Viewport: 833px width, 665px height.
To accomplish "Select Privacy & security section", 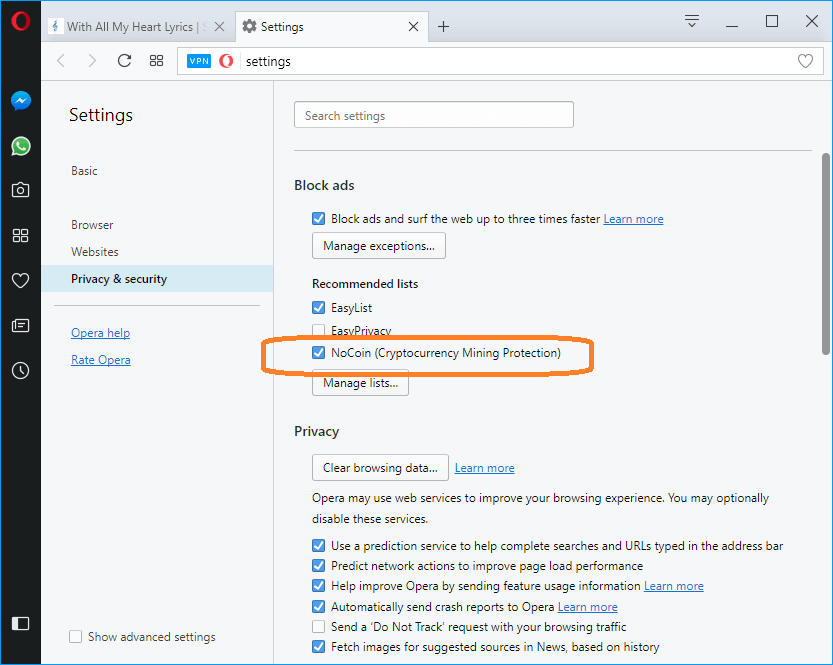I will click(x=157, y=279).
